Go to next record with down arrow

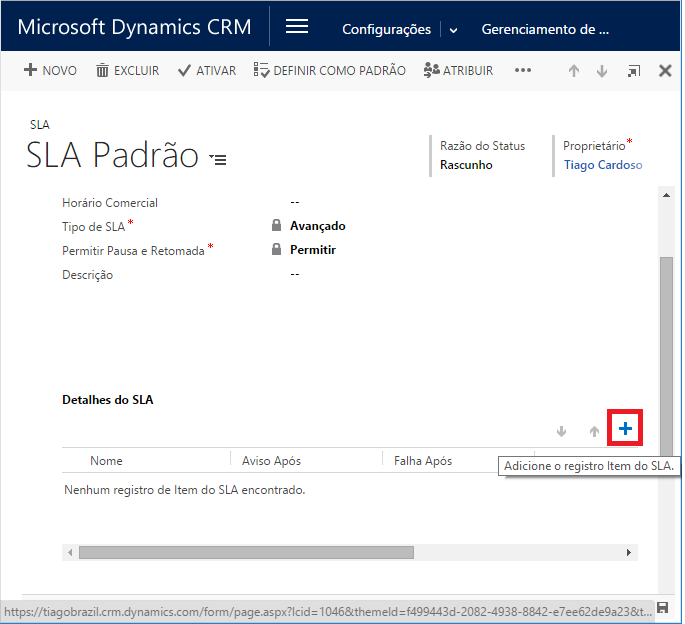point(602,71)
